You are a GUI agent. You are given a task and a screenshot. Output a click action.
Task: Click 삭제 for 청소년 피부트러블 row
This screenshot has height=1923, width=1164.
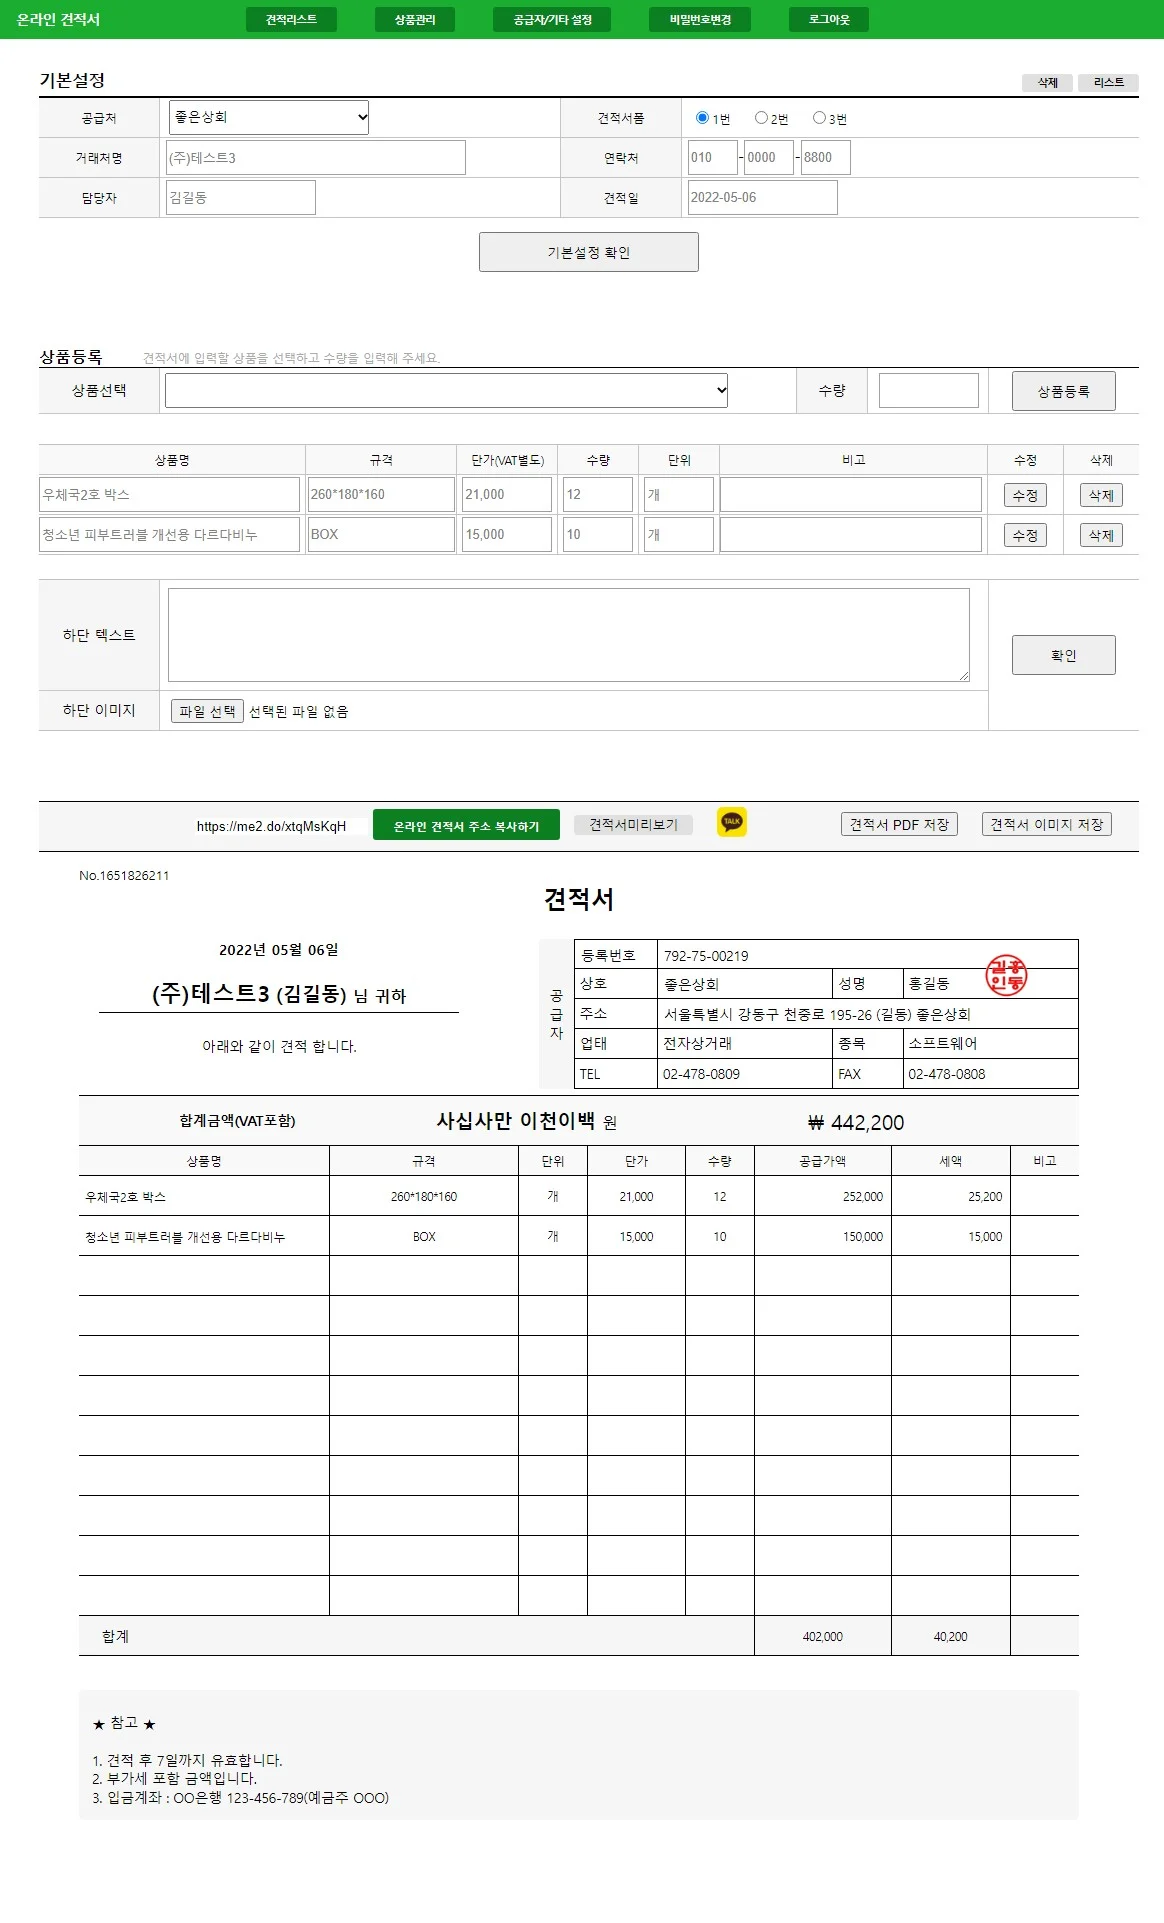[1101, 535]
